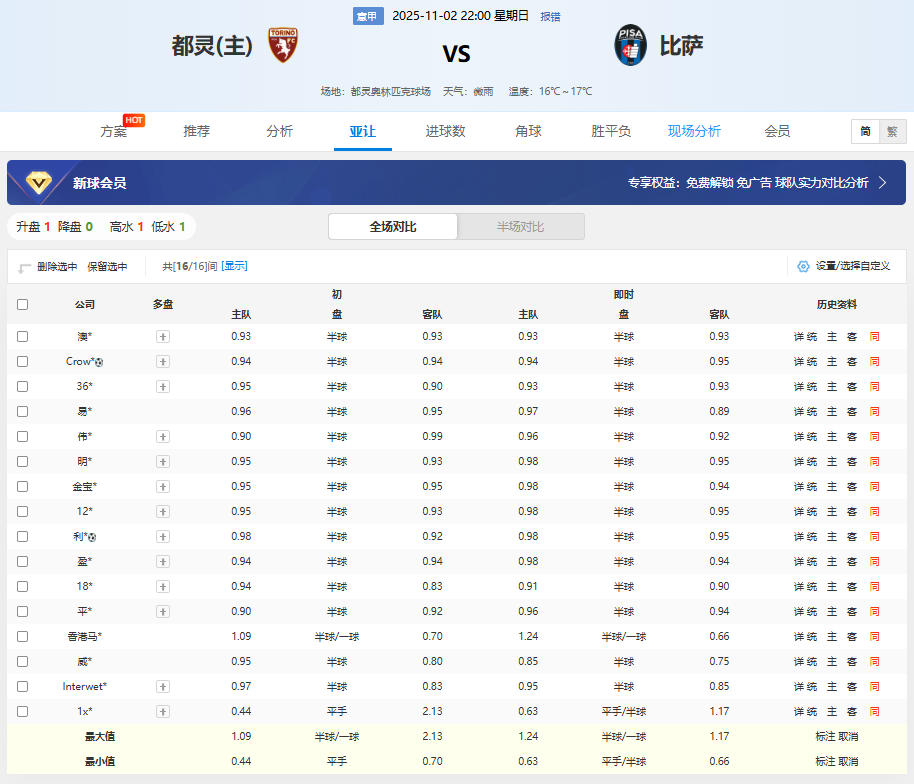914x784 pixels.
Task: Switch to the 进球数 tab
Action: (x=445, y=131)
